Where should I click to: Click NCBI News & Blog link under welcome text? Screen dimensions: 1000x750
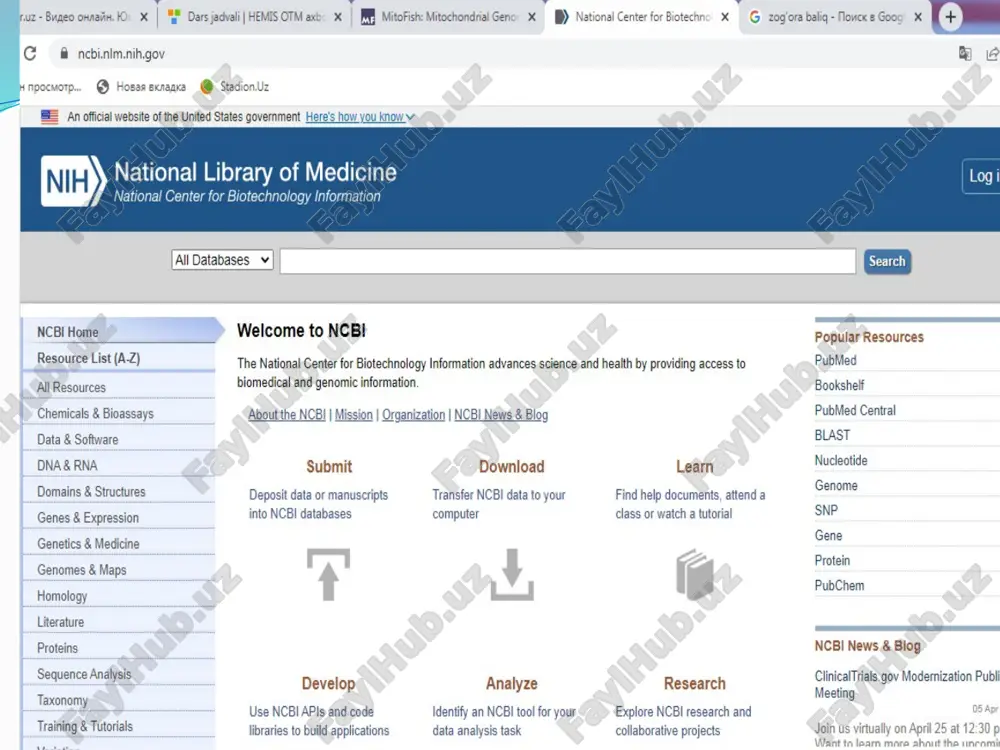[x=501, y=415]
